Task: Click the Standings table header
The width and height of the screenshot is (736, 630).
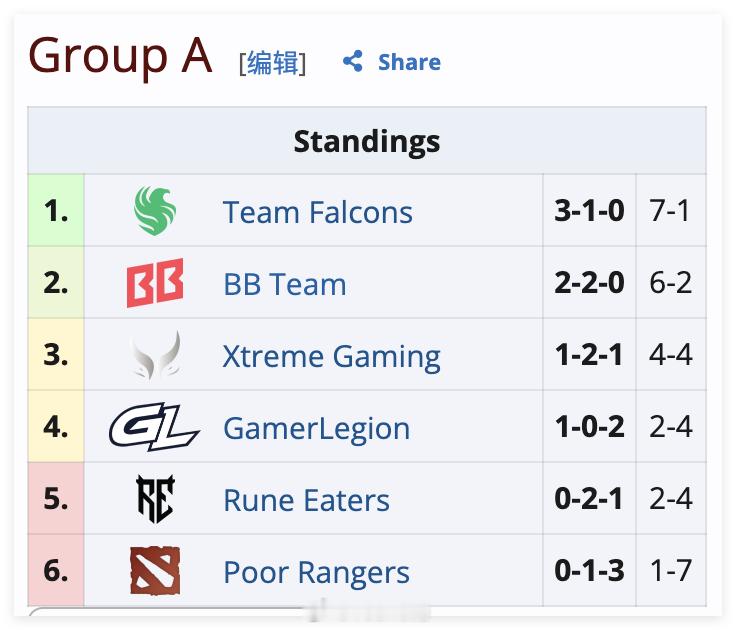Action: [x=367, y=141]
